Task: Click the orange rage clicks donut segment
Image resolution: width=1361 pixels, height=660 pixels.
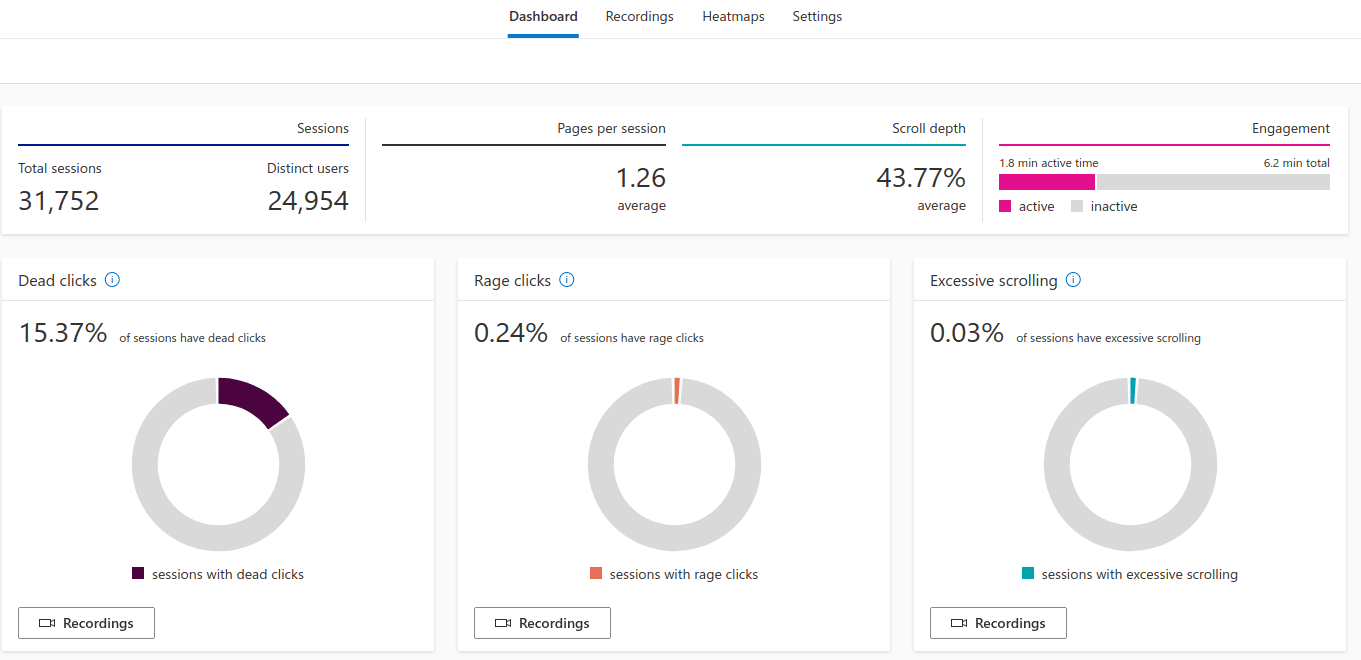Action: [677, 391]
